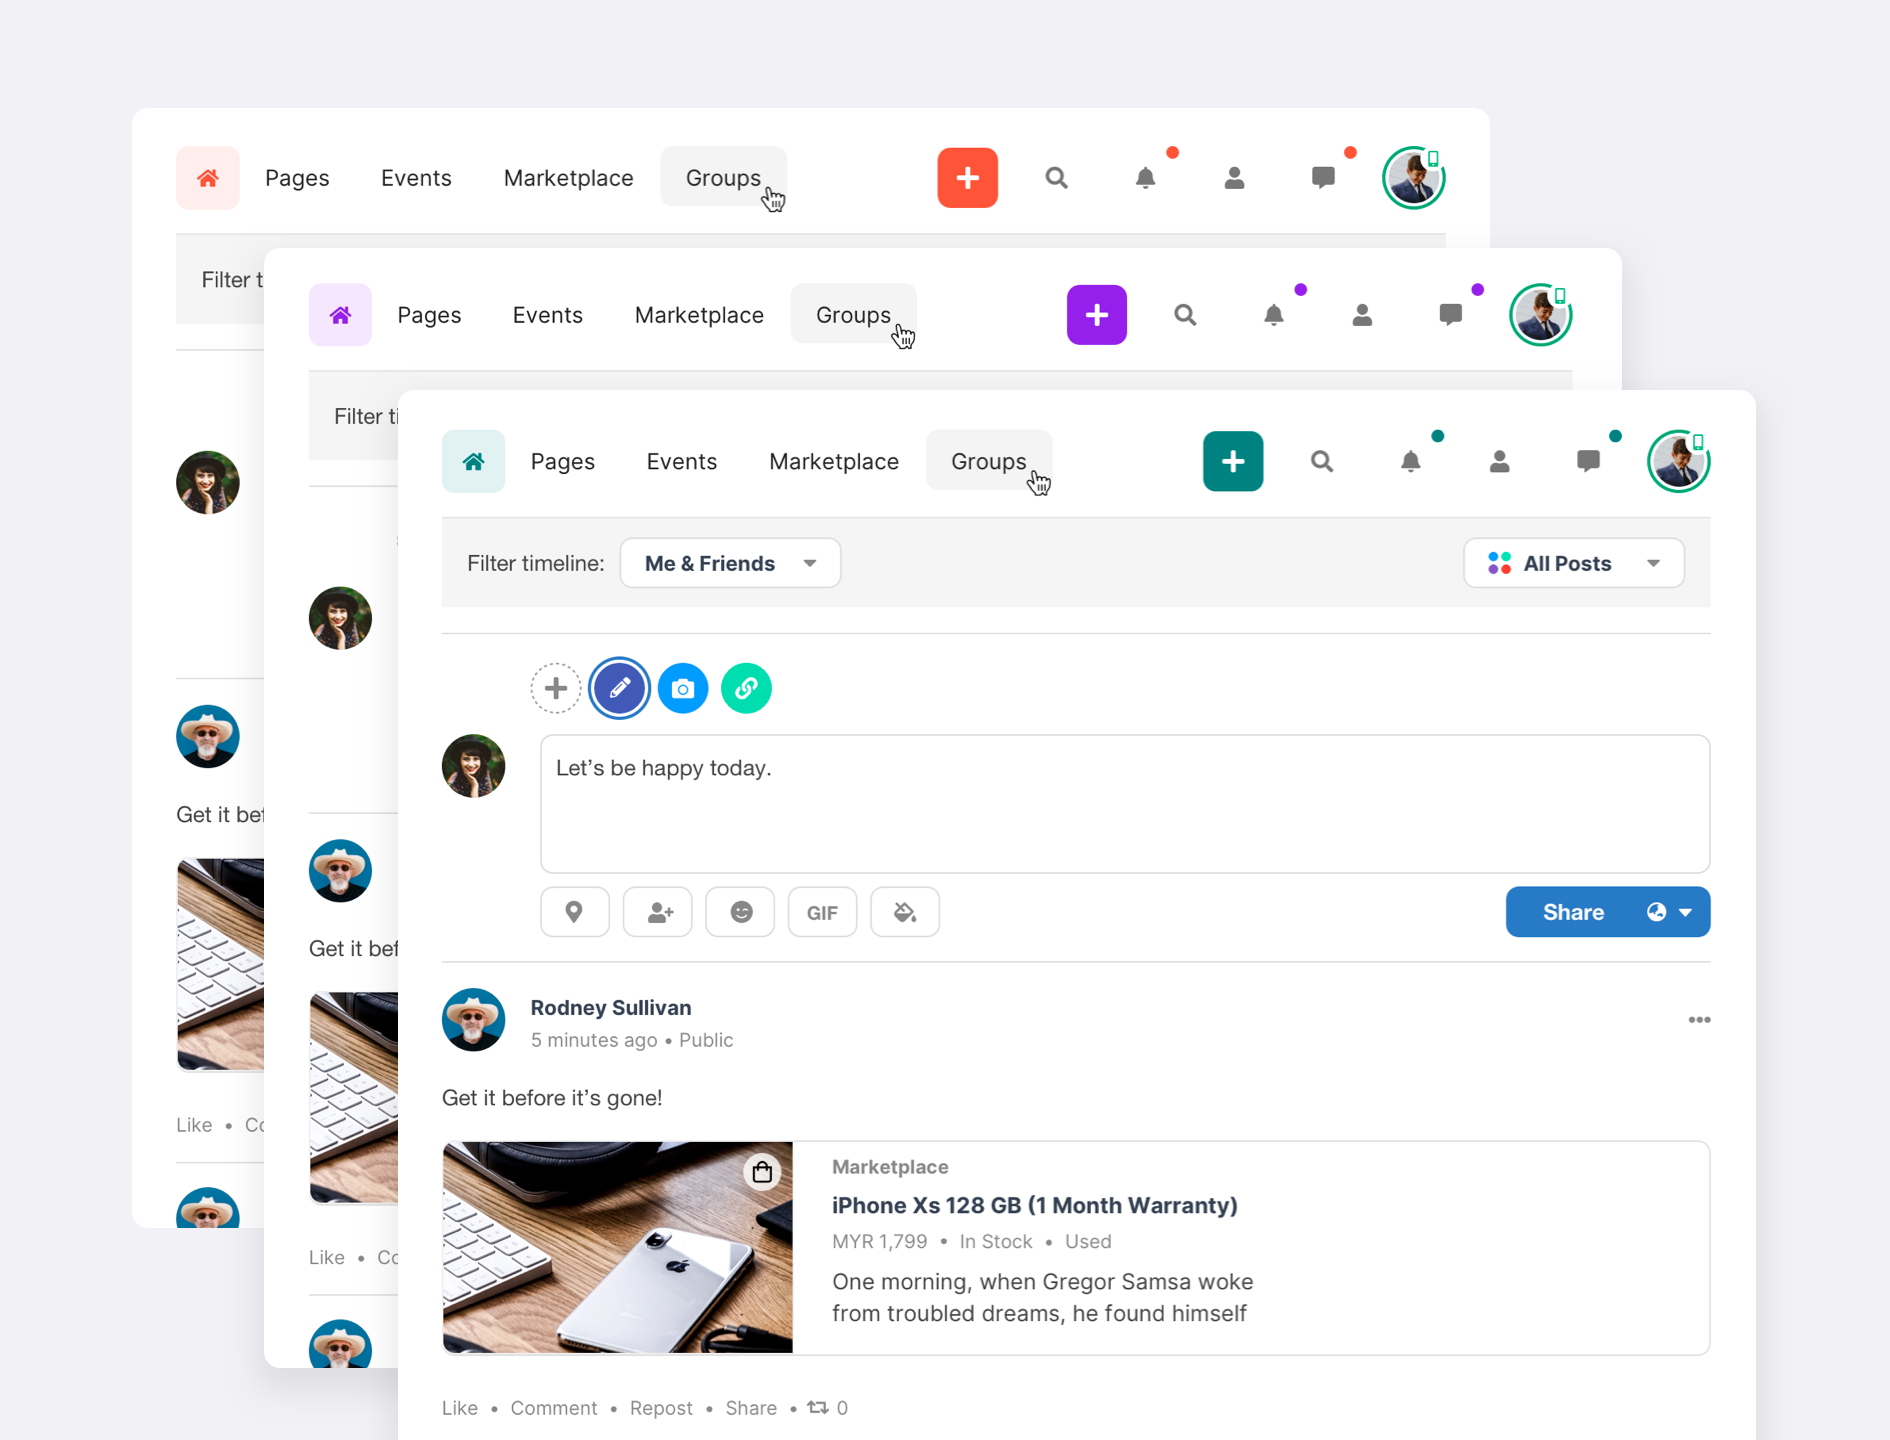Click the teal plus create button
This screenshot has height=1440, width=1890.
(x=1232, y=461)
